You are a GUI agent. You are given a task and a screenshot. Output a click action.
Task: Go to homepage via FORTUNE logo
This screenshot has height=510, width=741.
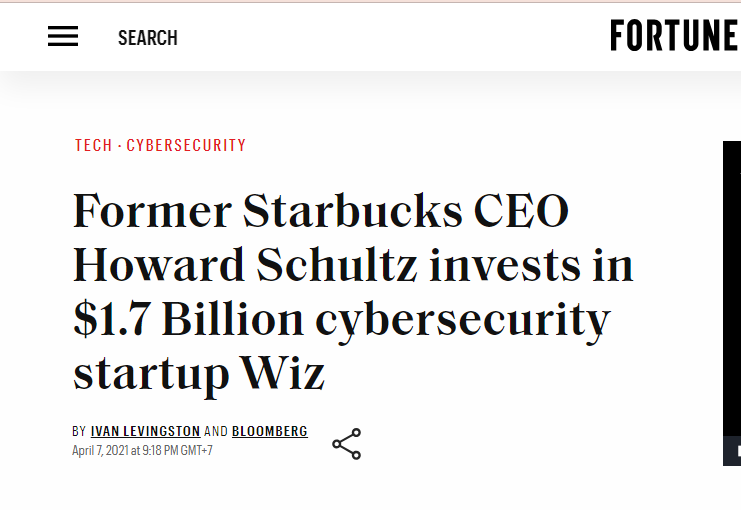[675, 35]
